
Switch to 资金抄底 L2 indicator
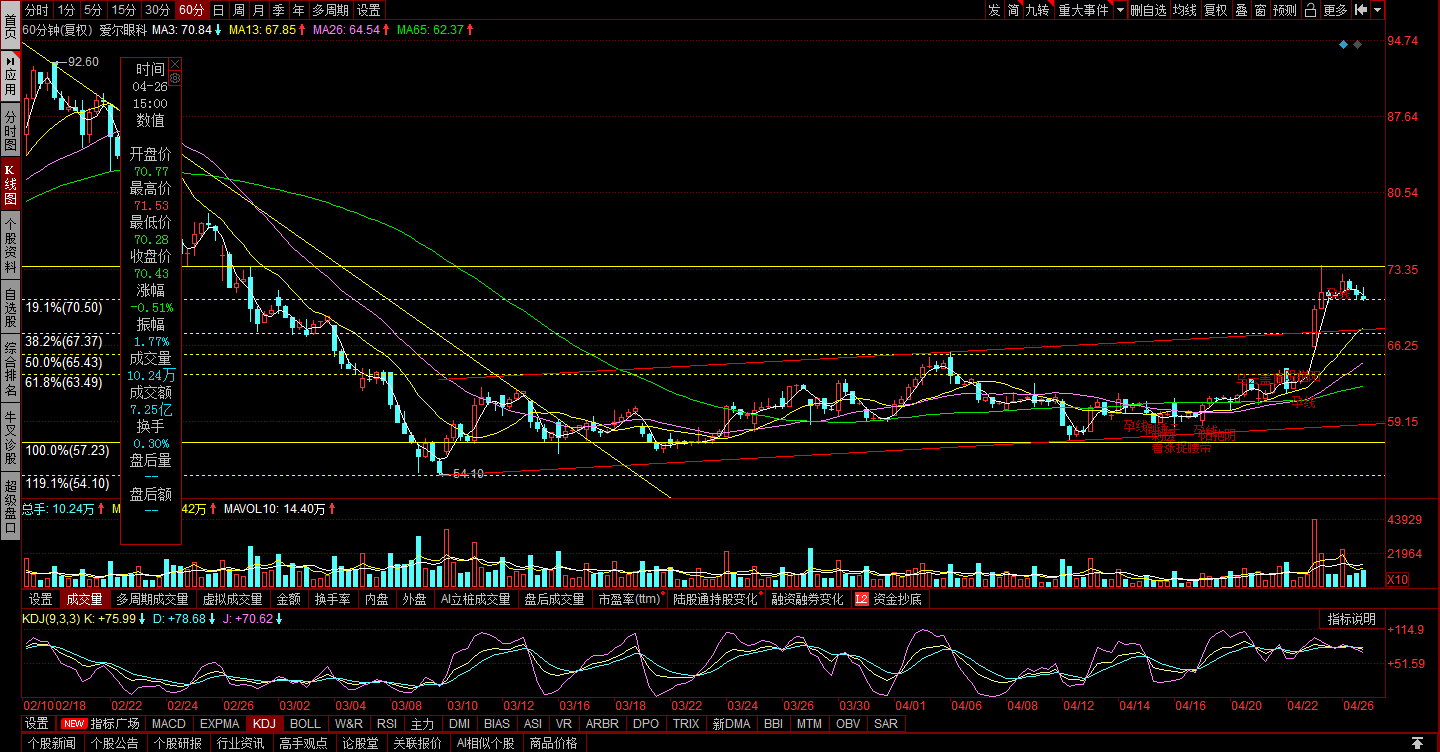click(x=889, y=599)
